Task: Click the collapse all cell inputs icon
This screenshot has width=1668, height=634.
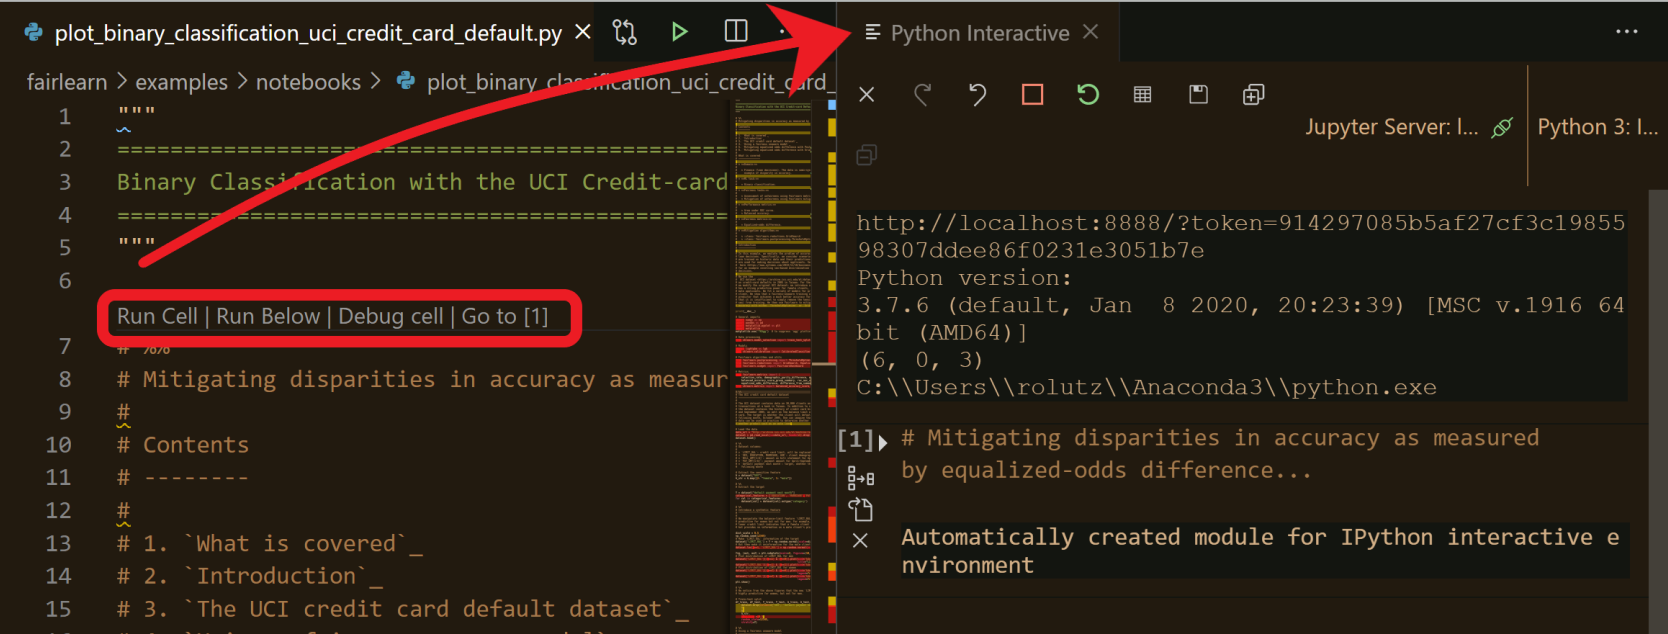Action: click(x=867, y=155)
